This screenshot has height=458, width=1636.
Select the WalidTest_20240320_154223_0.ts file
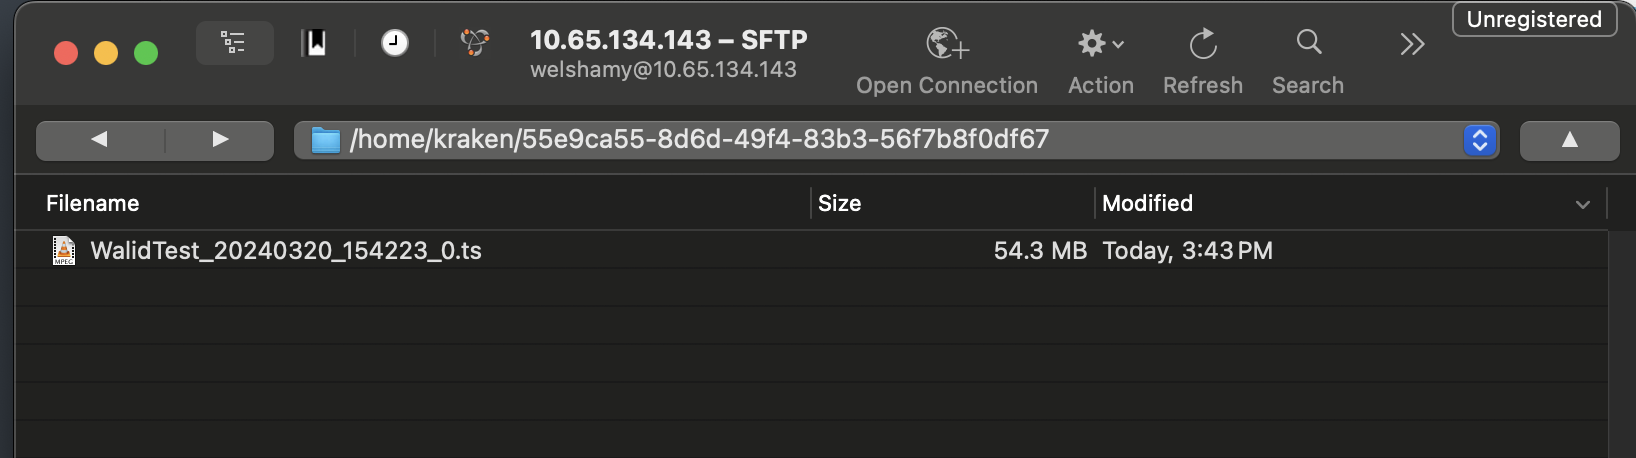point(286,251)
